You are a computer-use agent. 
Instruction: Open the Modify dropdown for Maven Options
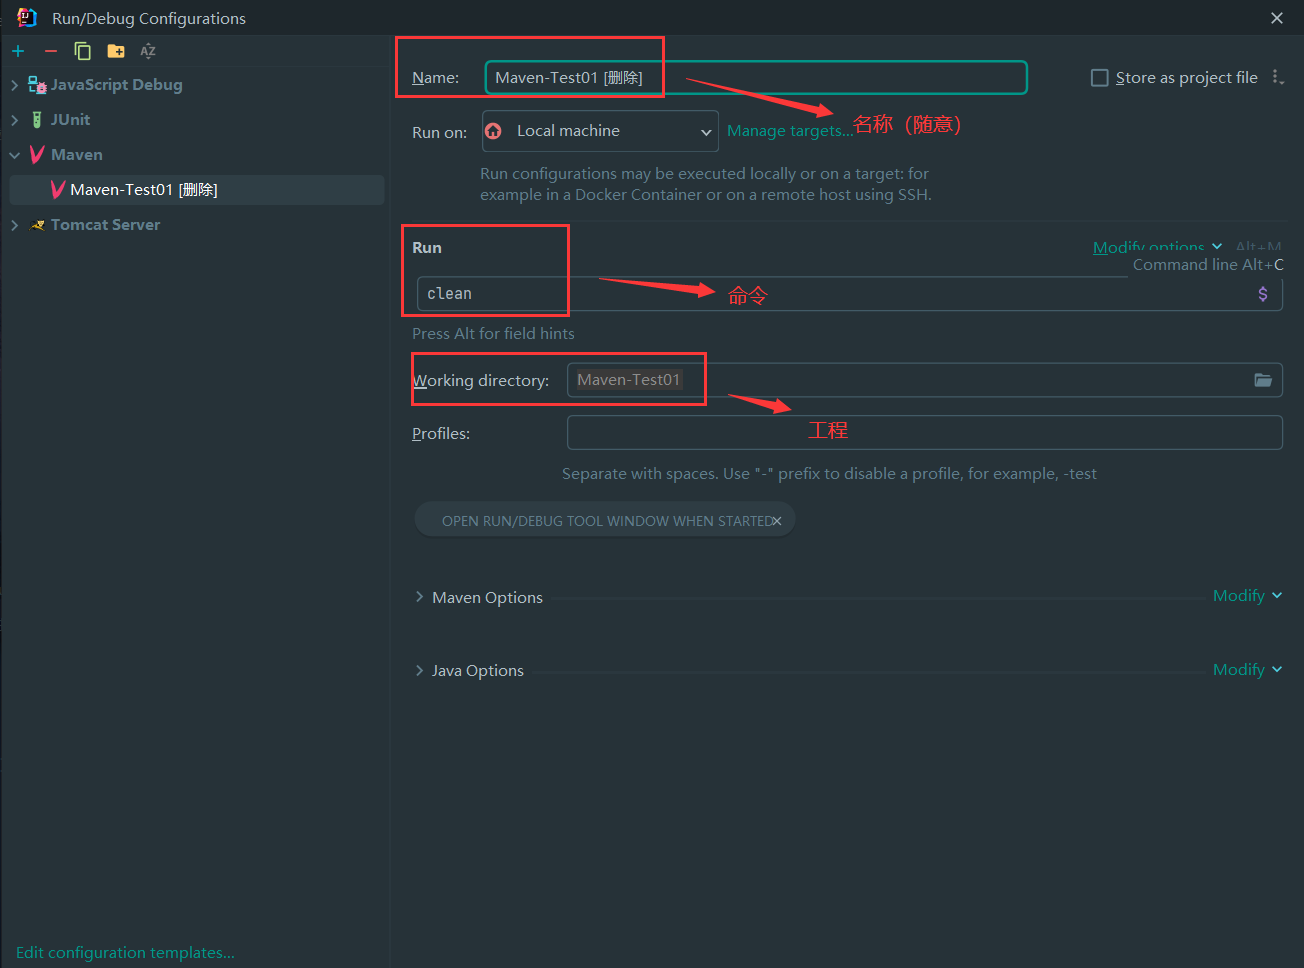1246,596
